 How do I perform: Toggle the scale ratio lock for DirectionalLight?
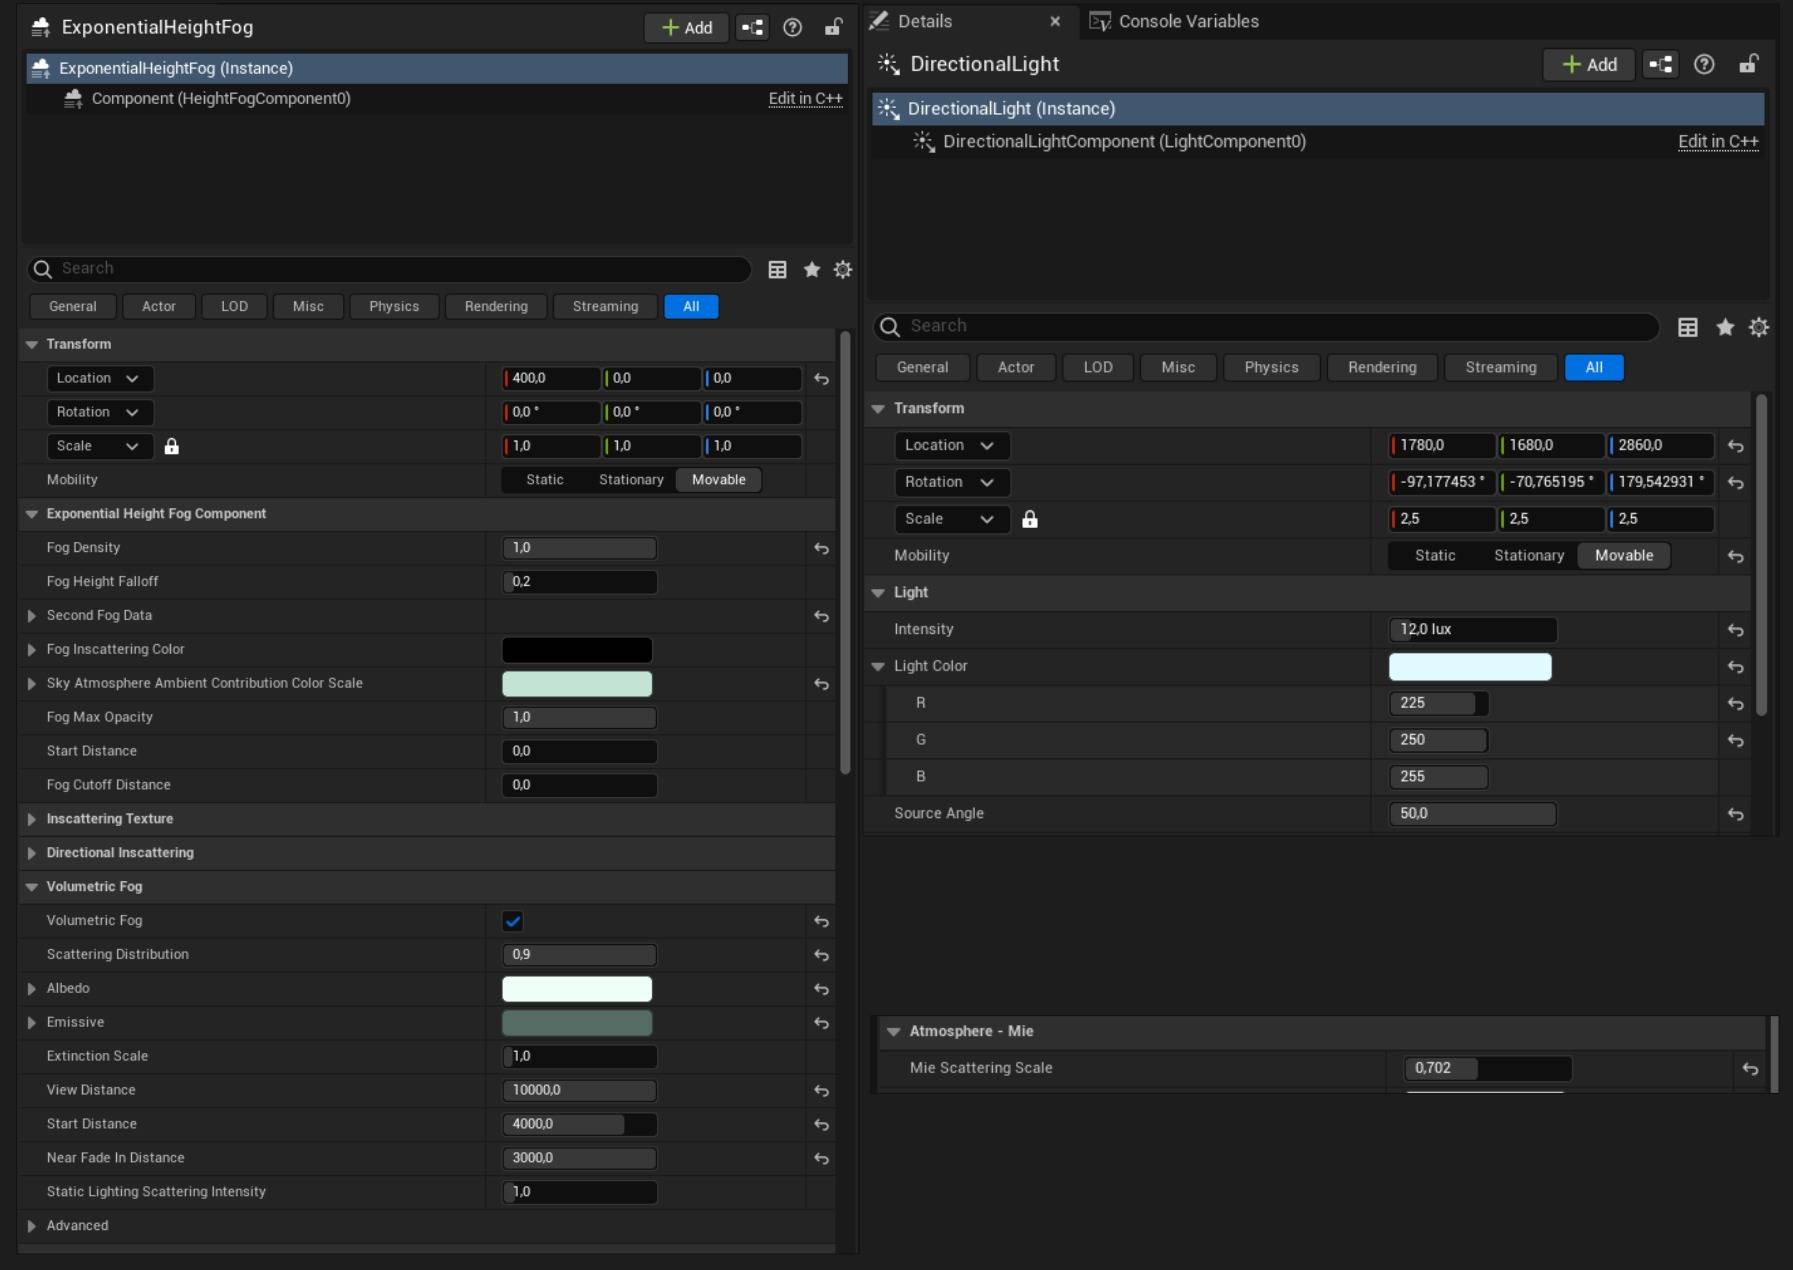coord(1030,519)
